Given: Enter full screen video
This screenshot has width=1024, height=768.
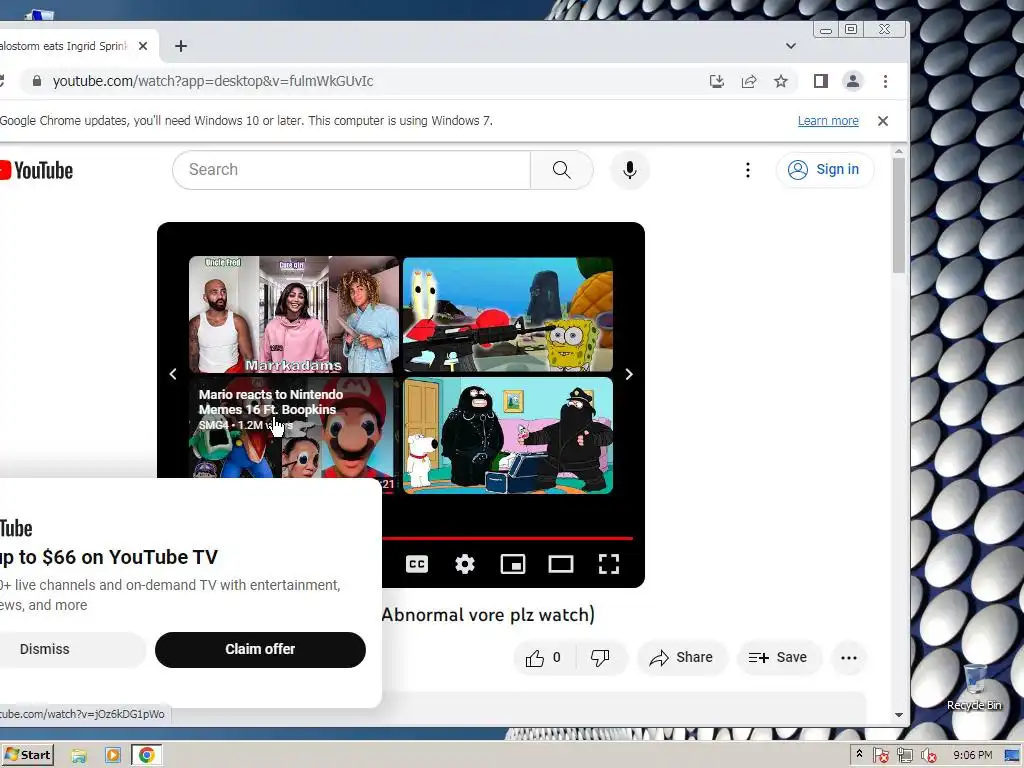Looking at the screenshot, I should pos(609,564).
